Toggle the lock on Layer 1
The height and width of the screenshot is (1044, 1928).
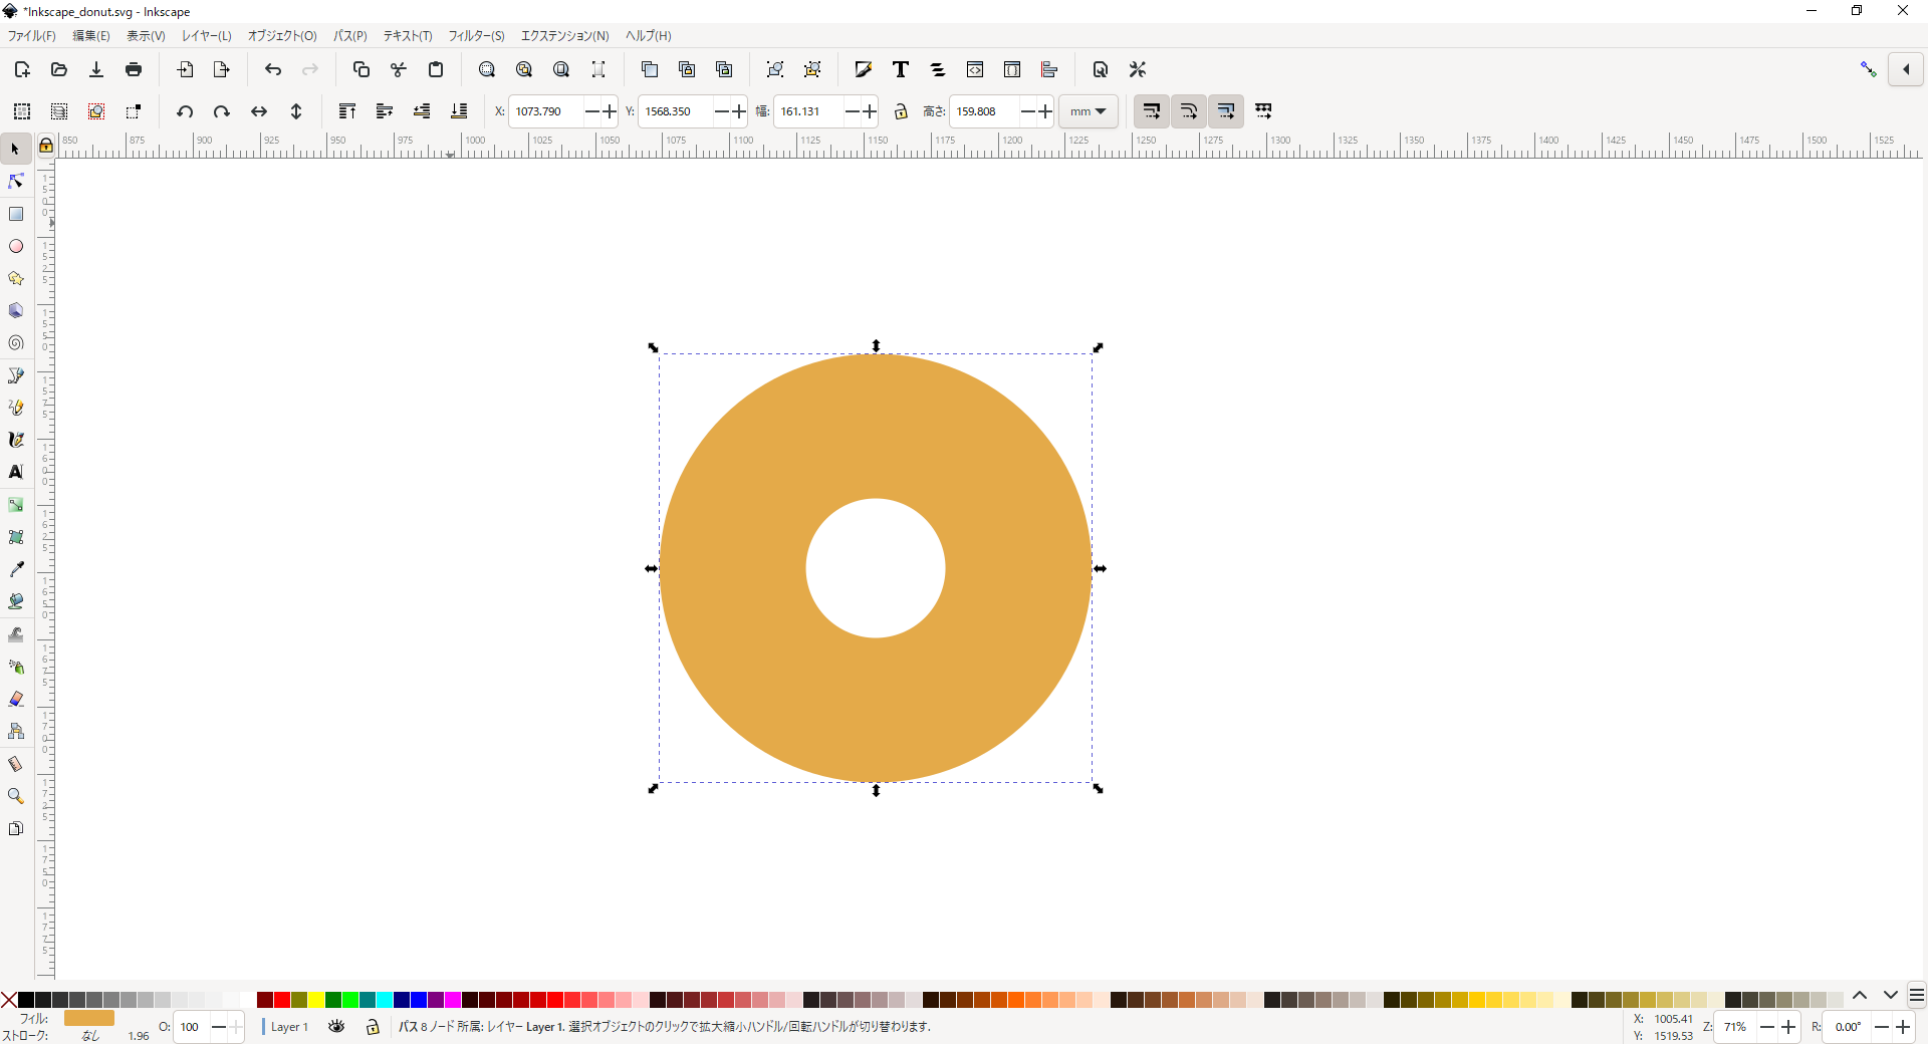click(x=372, y=1026)
